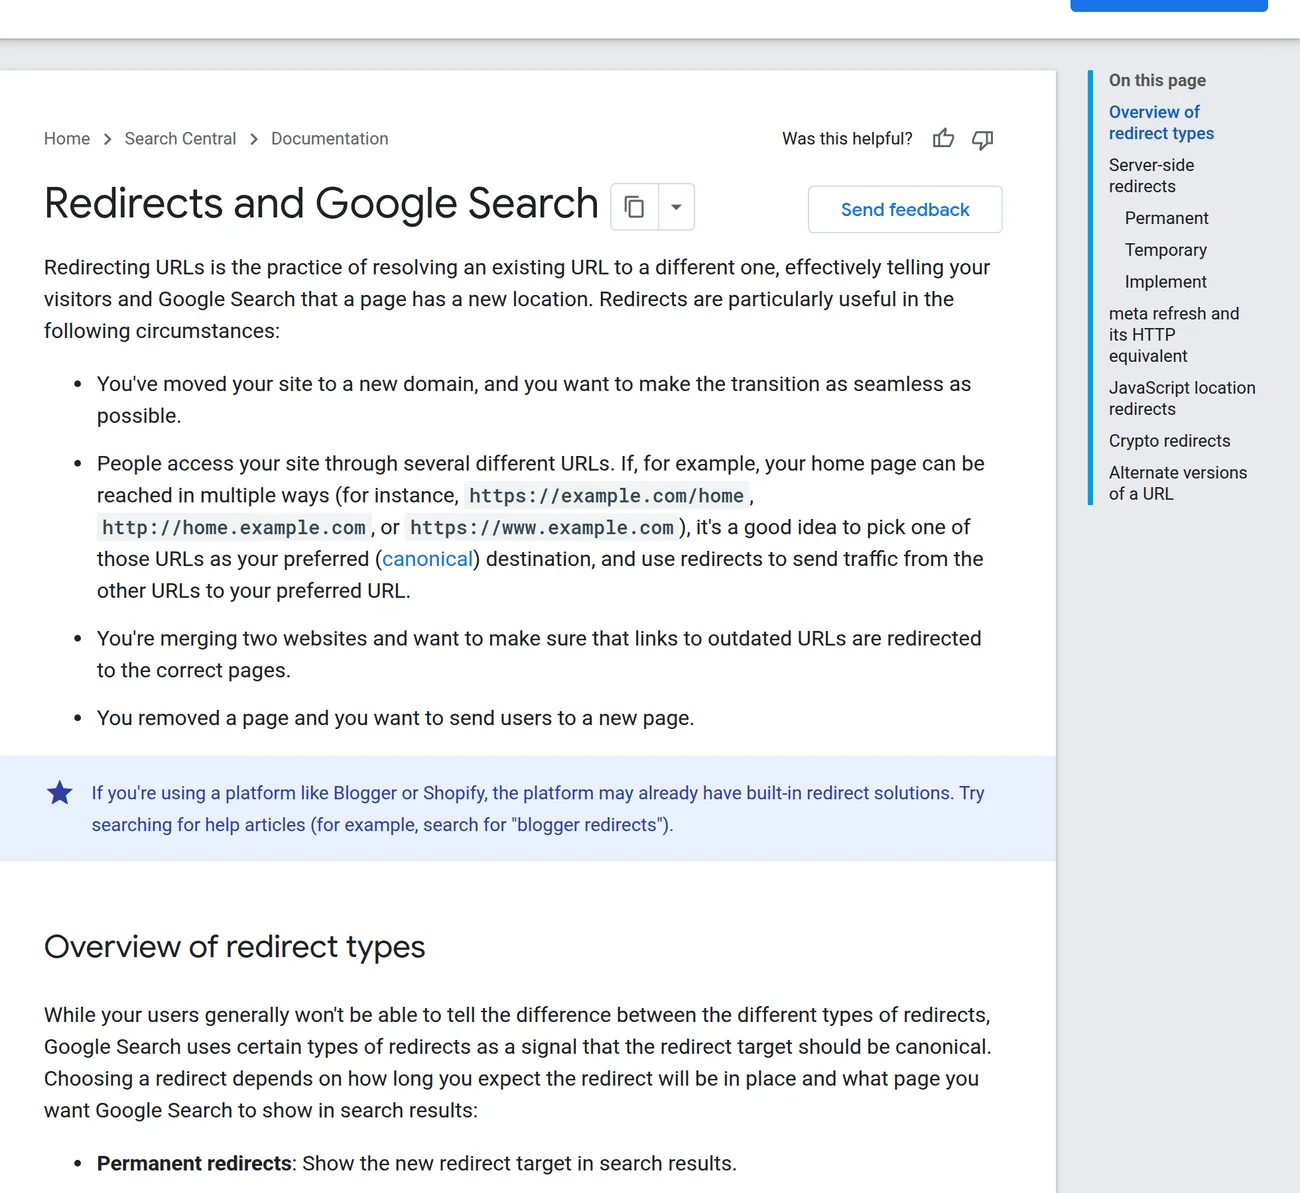Go to Home breadcrumb
Viewport: 1300px width, 1193px height.
coord(67,139)
